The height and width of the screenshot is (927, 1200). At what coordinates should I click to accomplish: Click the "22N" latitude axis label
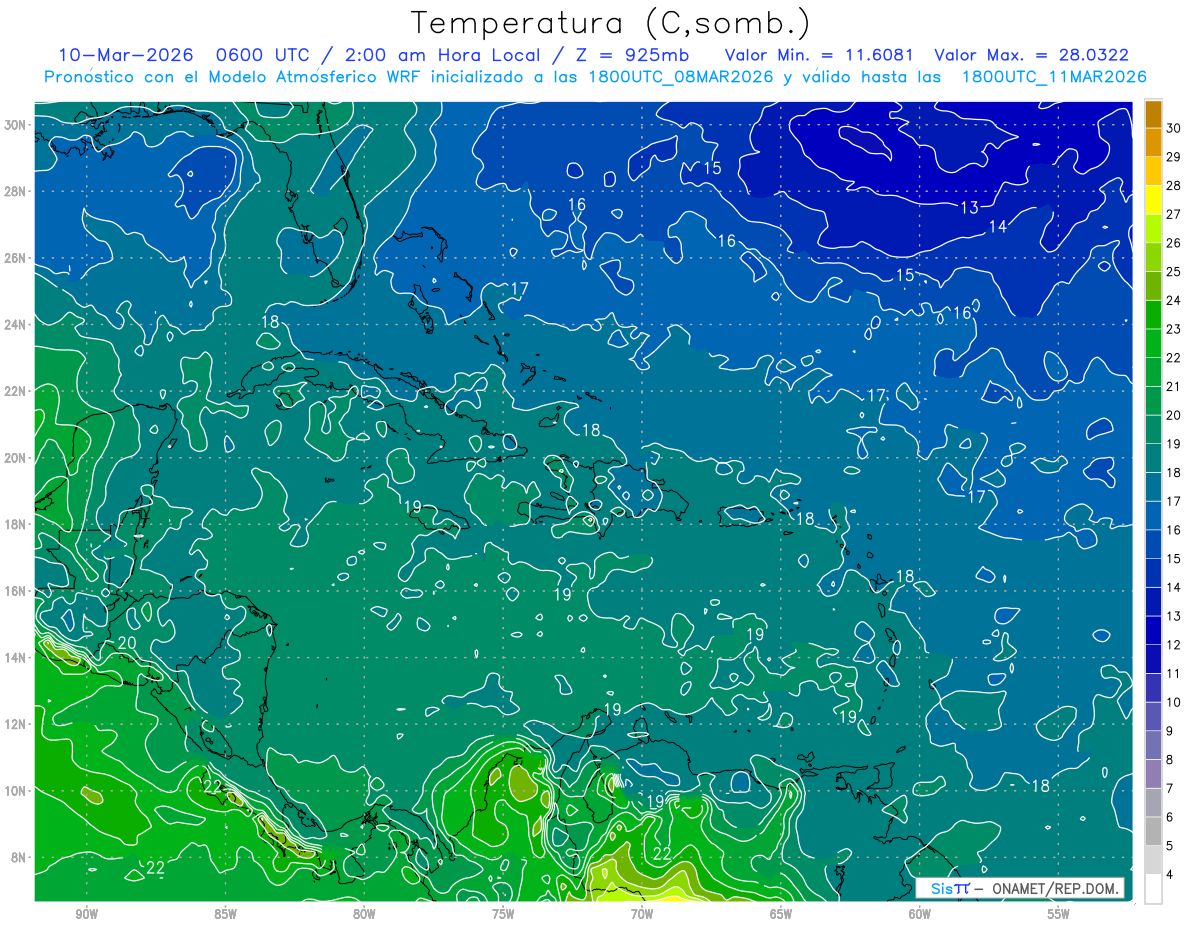point(15,391)
